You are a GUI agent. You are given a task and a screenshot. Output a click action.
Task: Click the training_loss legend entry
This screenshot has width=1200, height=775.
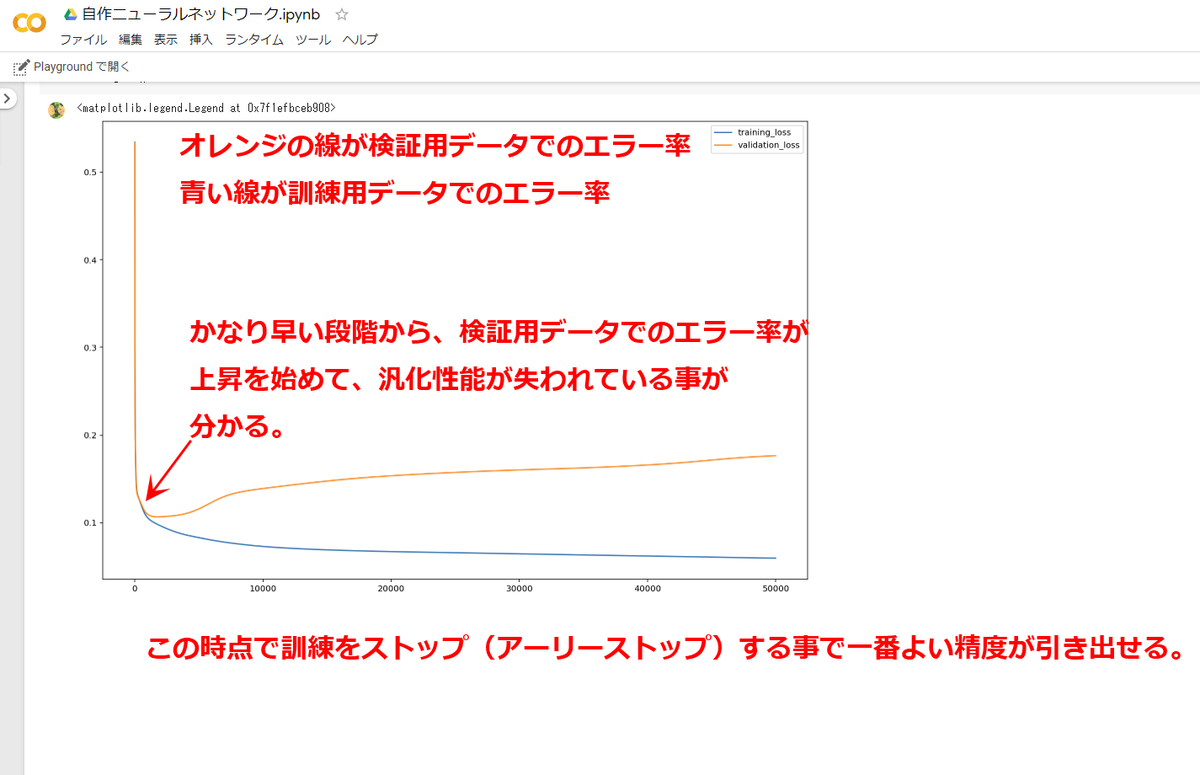[756, 132]
